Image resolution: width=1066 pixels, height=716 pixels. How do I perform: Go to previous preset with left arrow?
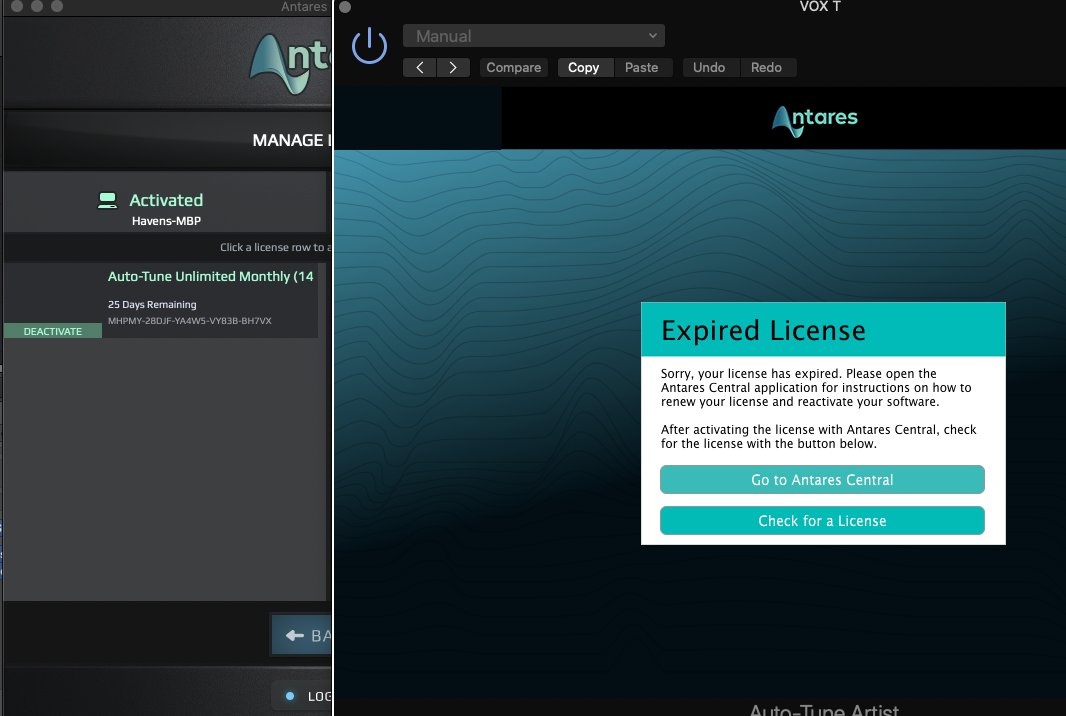(419, 67)
